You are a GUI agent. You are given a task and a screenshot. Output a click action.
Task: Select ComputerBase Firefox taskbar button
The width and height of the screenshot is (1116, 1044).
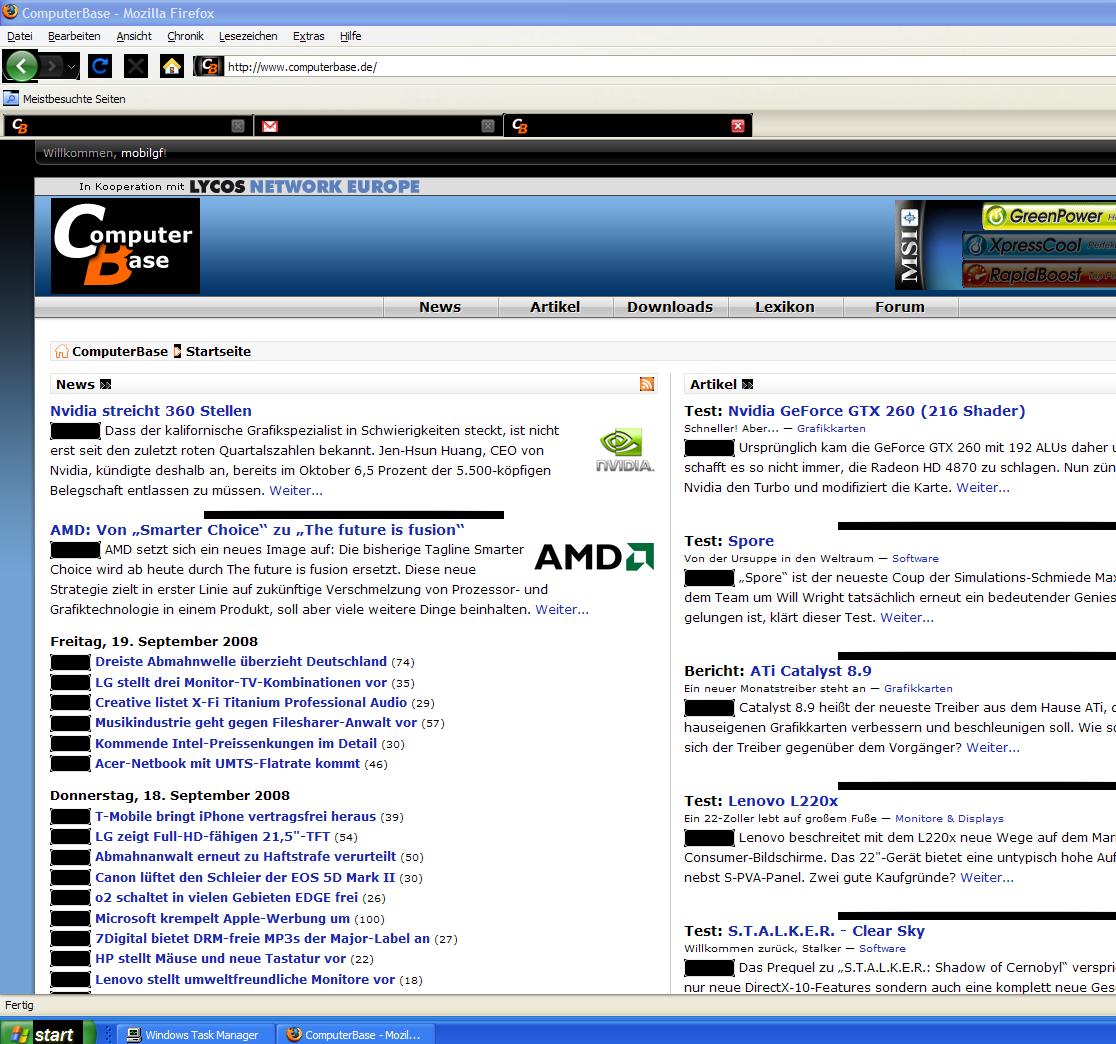[354, 1035]
